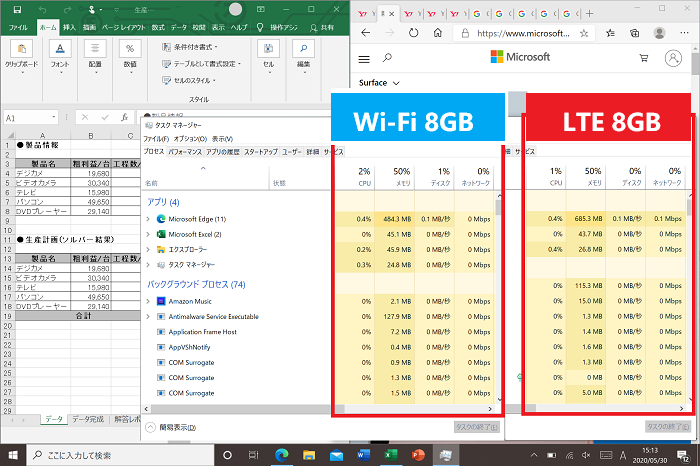Open Word from the taskbar
Image resolution: width=700 pixels, height=466 pixels.
tap(364, 455)
